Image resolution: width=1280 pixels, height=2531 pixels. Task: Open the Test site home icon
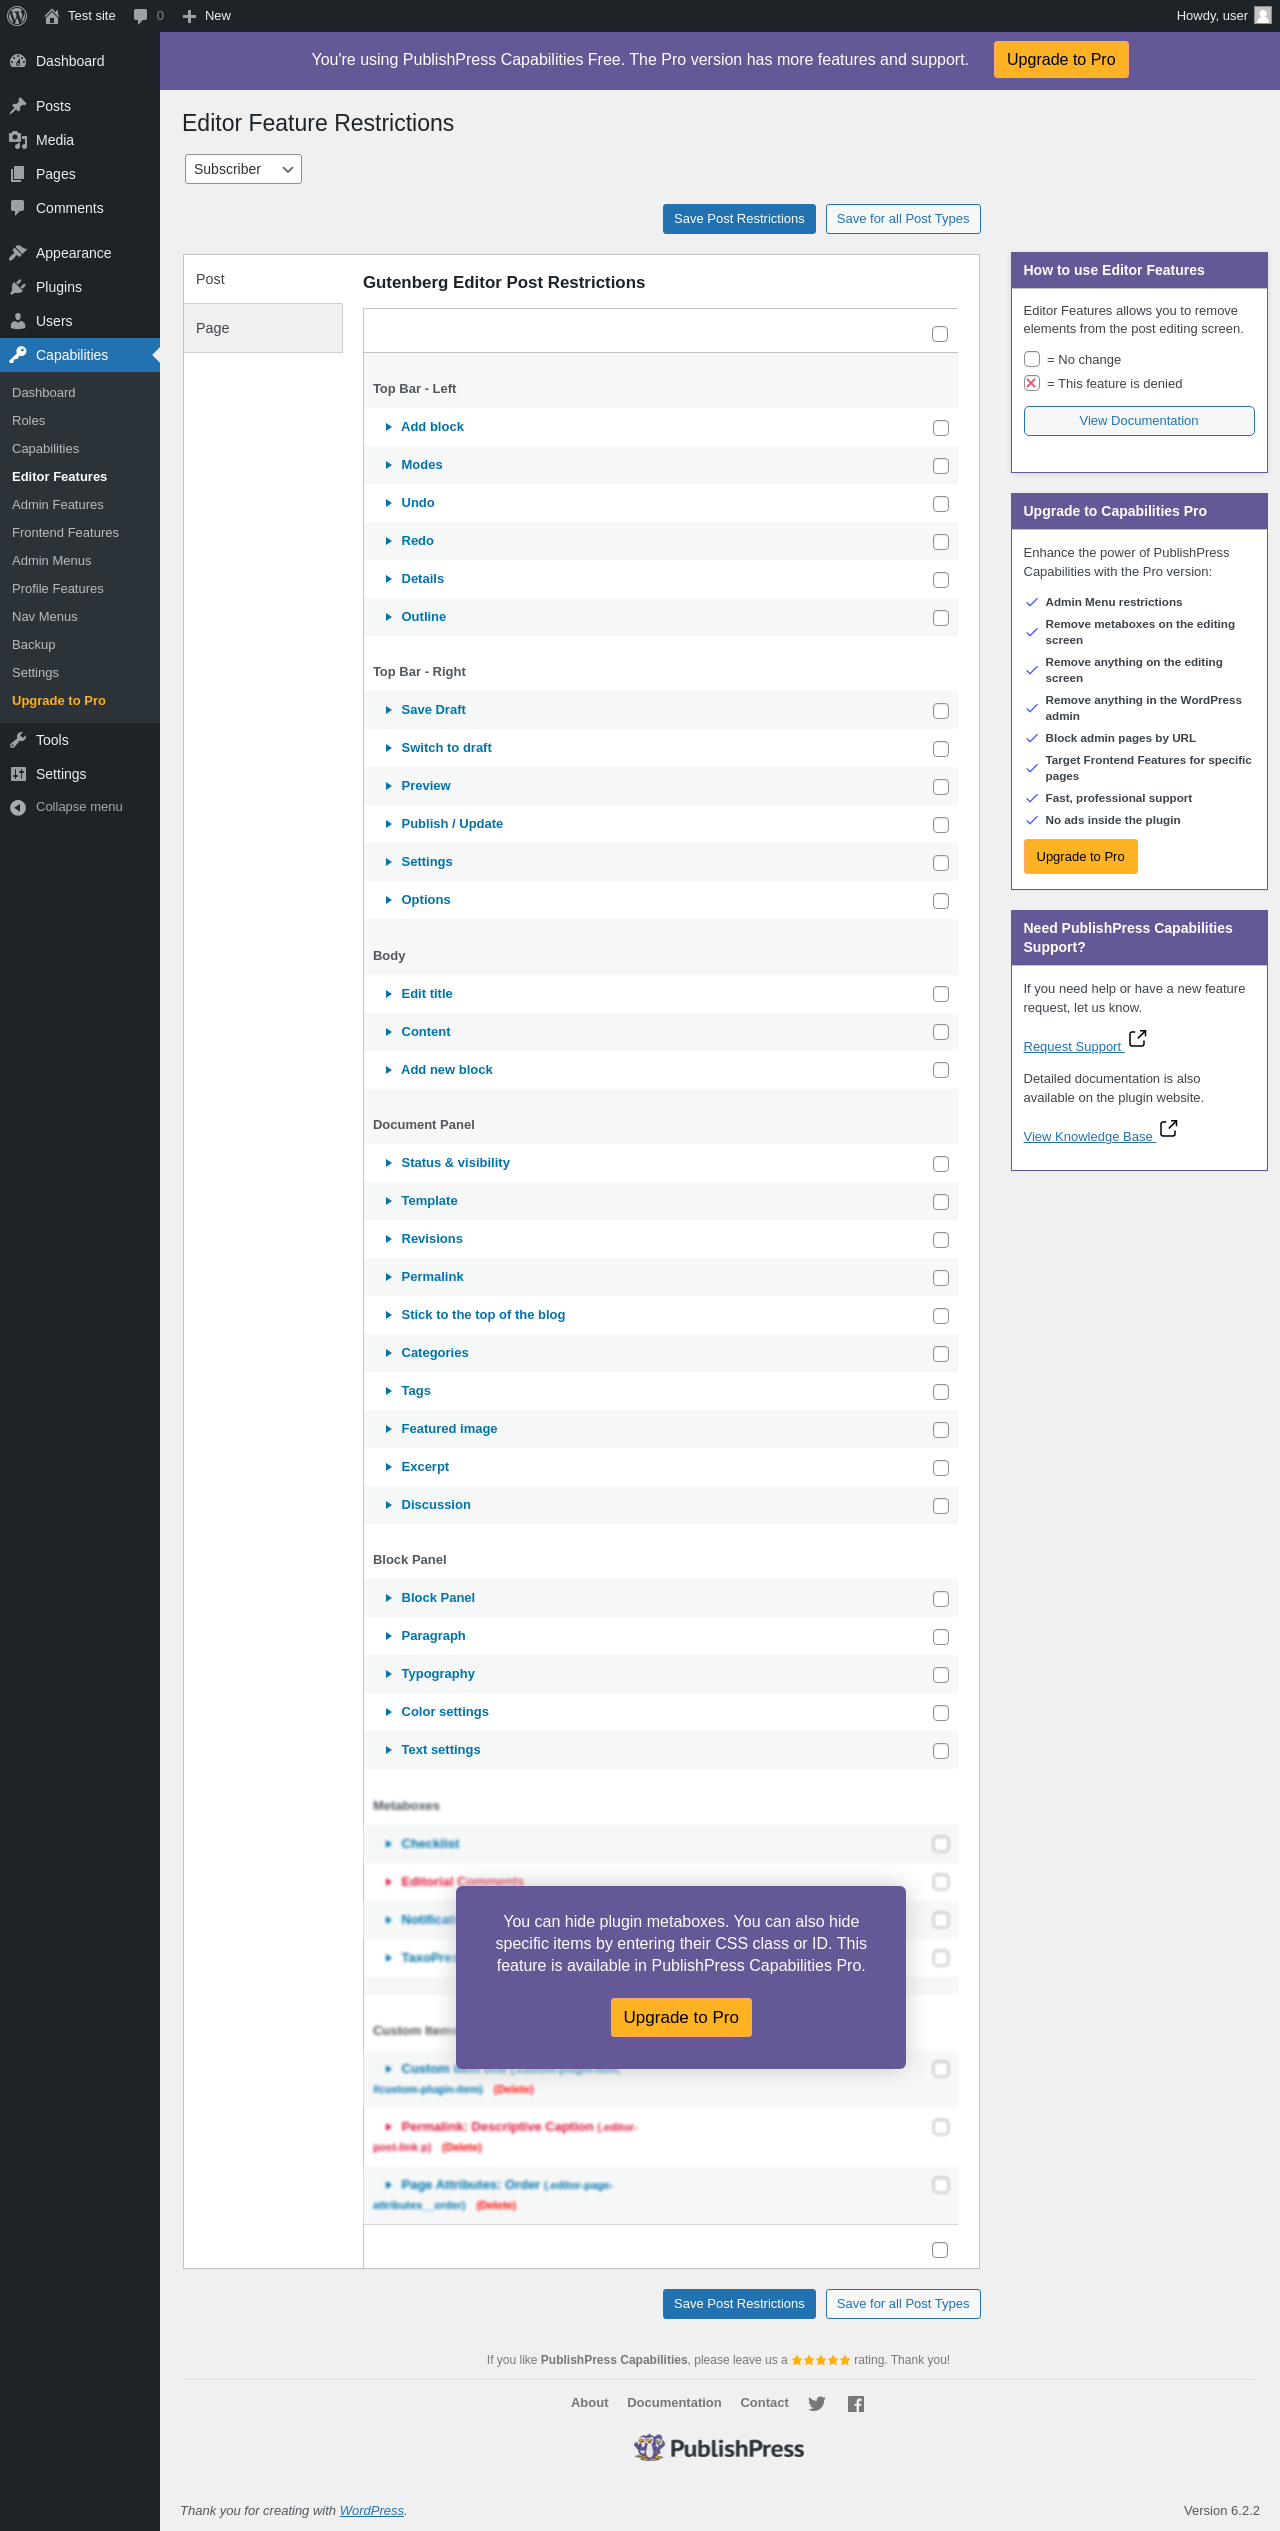pos(52,16)
